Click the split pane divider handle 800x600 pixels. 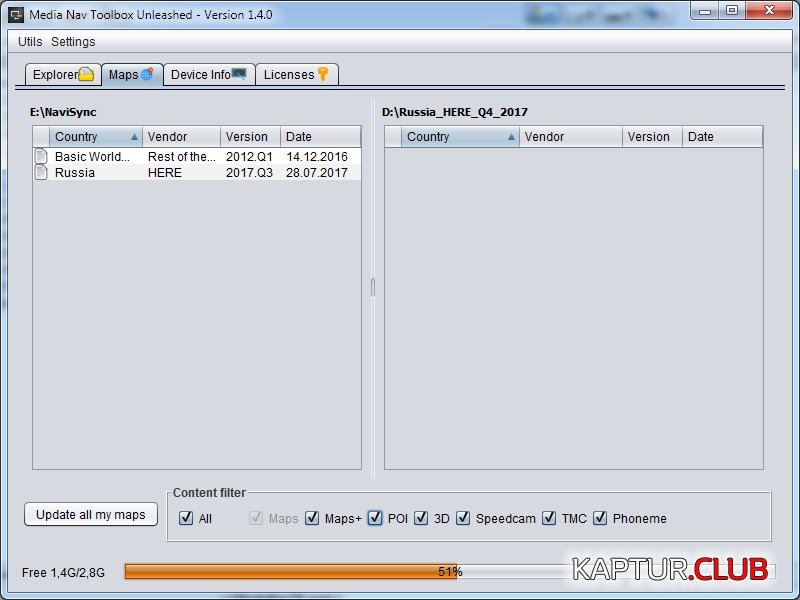[x=373, y=287]
